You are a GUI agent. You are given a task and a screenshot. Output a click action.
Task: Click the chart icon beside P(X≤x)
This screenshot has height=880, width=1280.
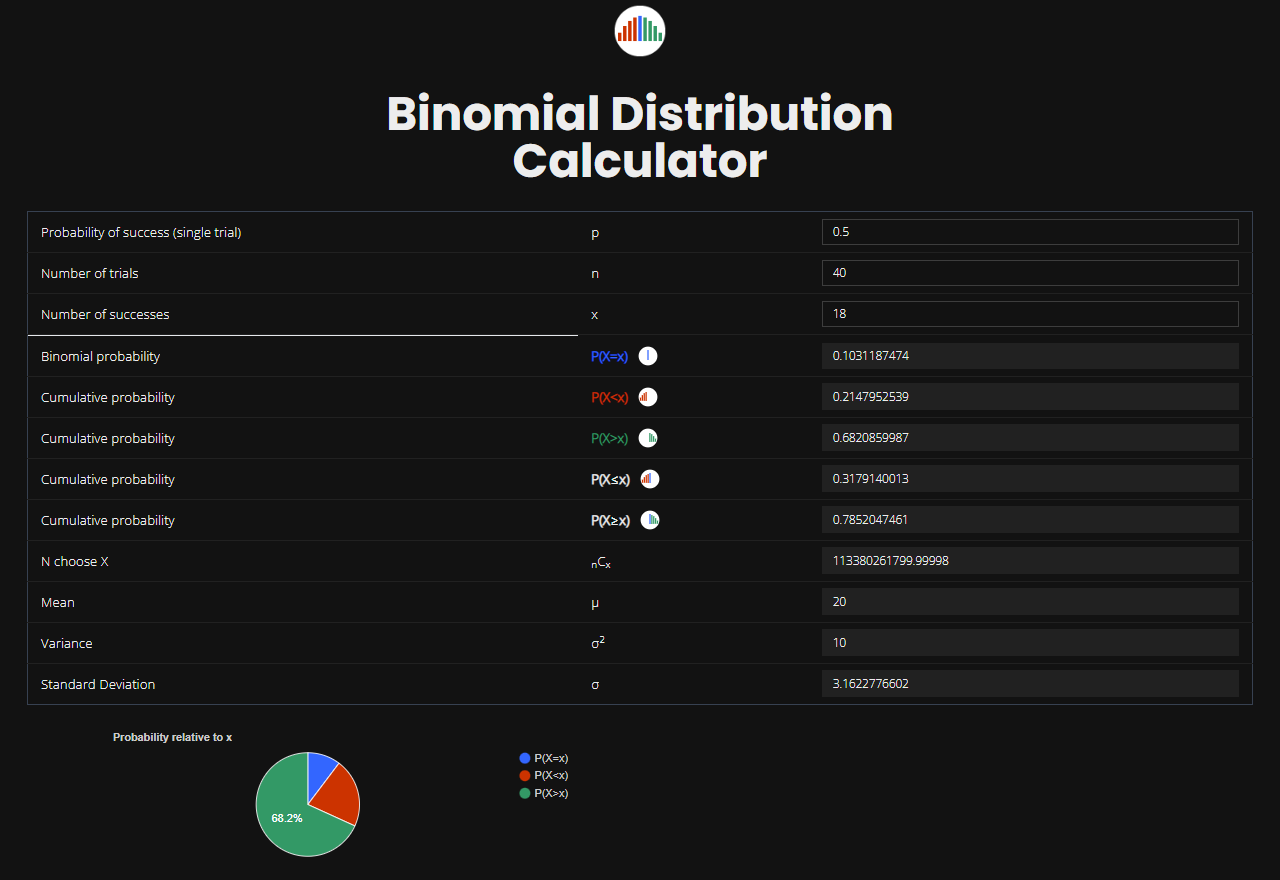[650, 479]
